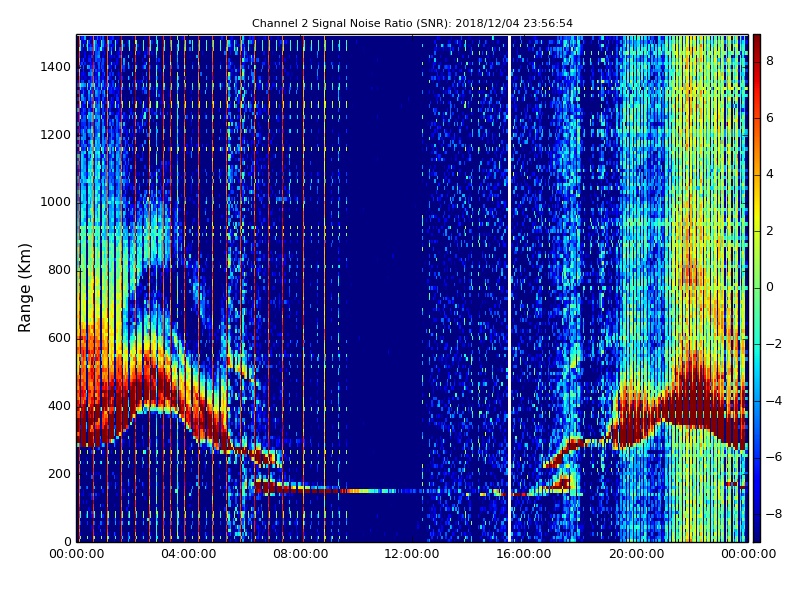Click the colorbar value −8 label
The height and width of the screenshot is (600, 800).
773,513
